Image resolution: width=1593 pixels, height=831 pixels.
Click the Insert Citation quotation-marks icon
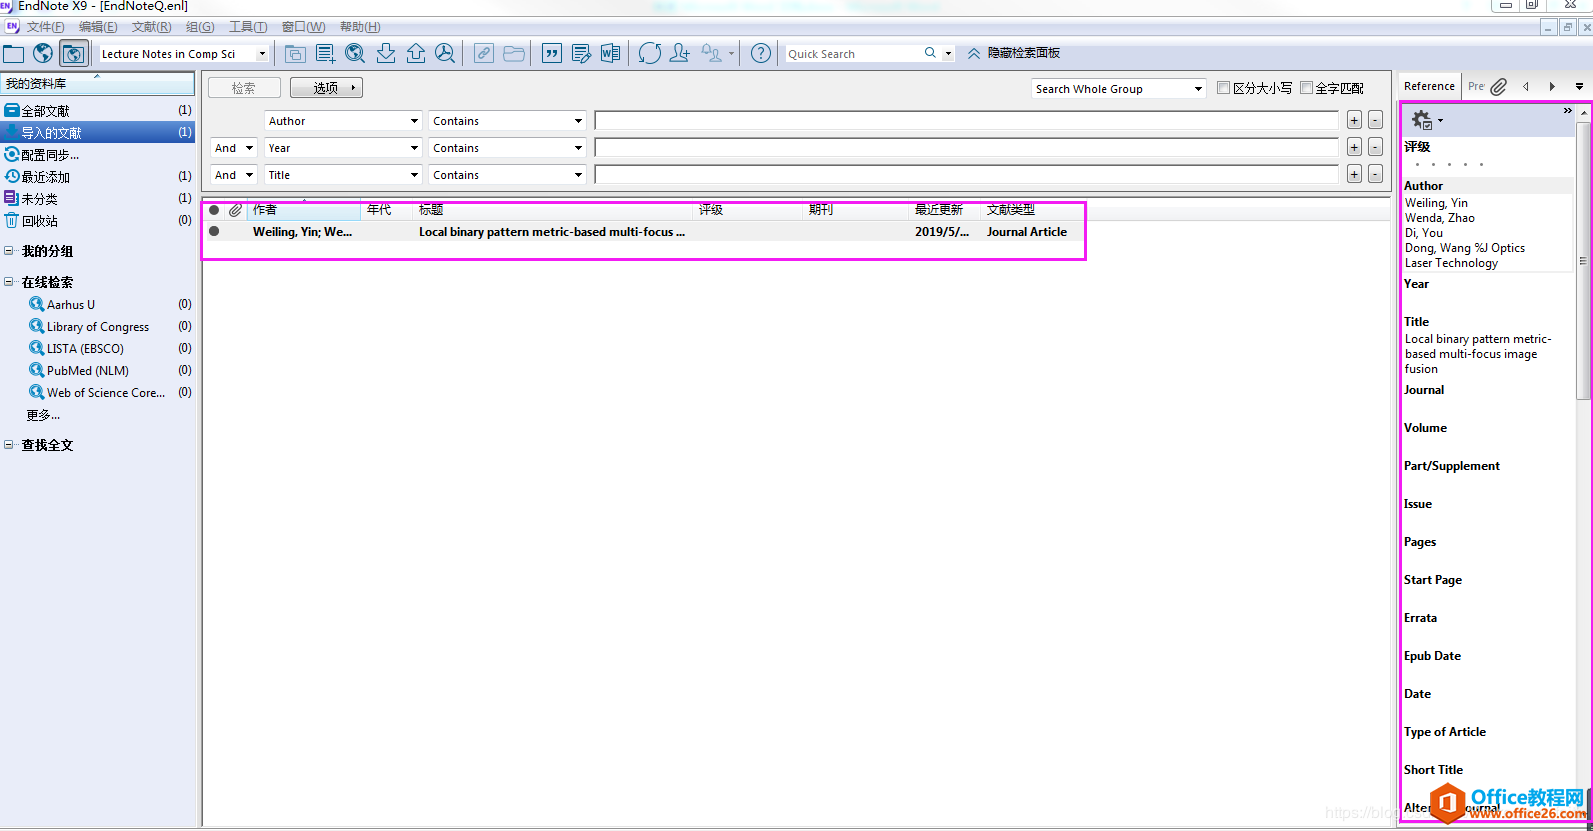(552, 53)
